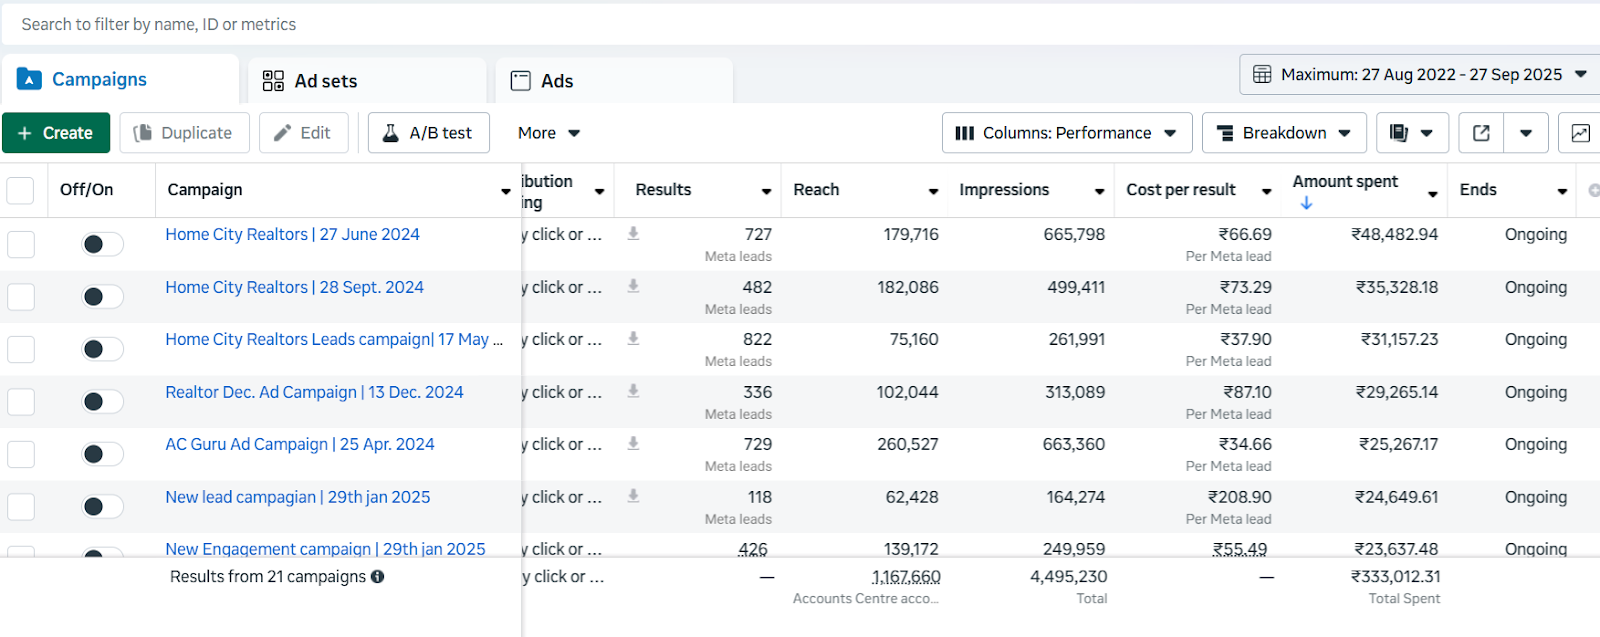Open the reports icon dropdown
The height and width of the screenshot is (637, 1600).
(x=1411, y=133)
